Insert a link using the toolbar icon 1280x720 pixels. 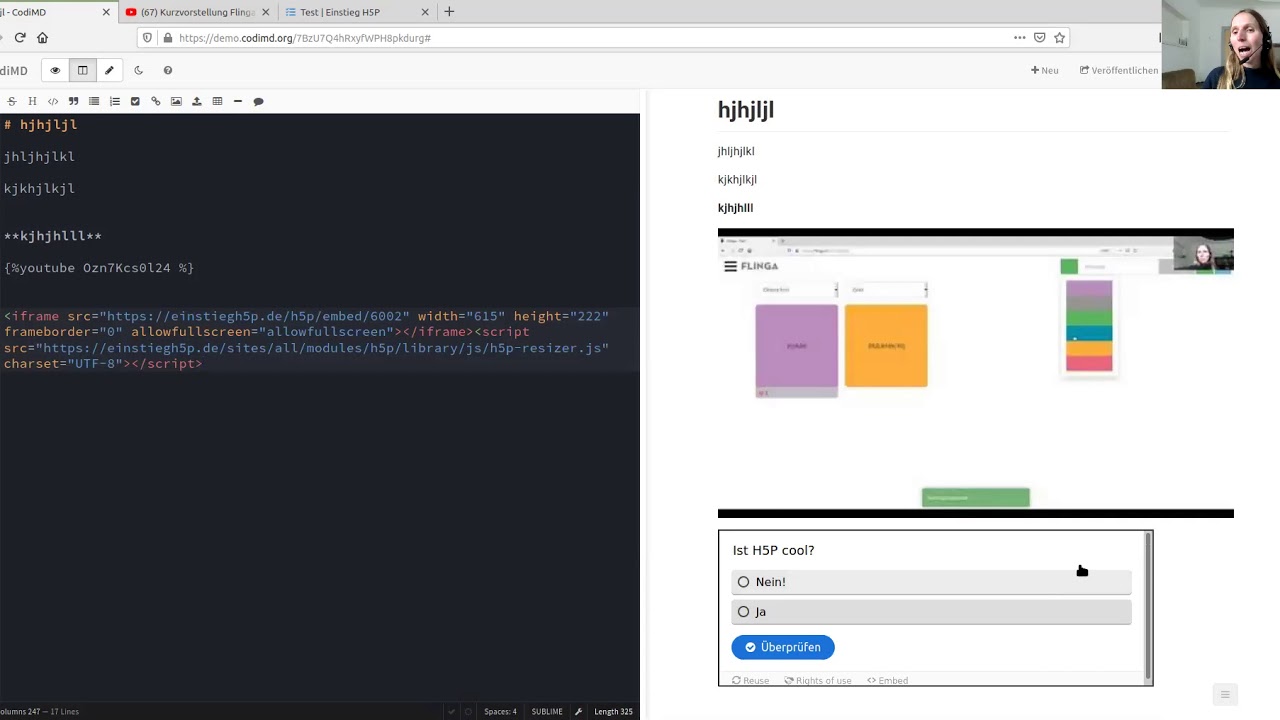pos(155,101)
